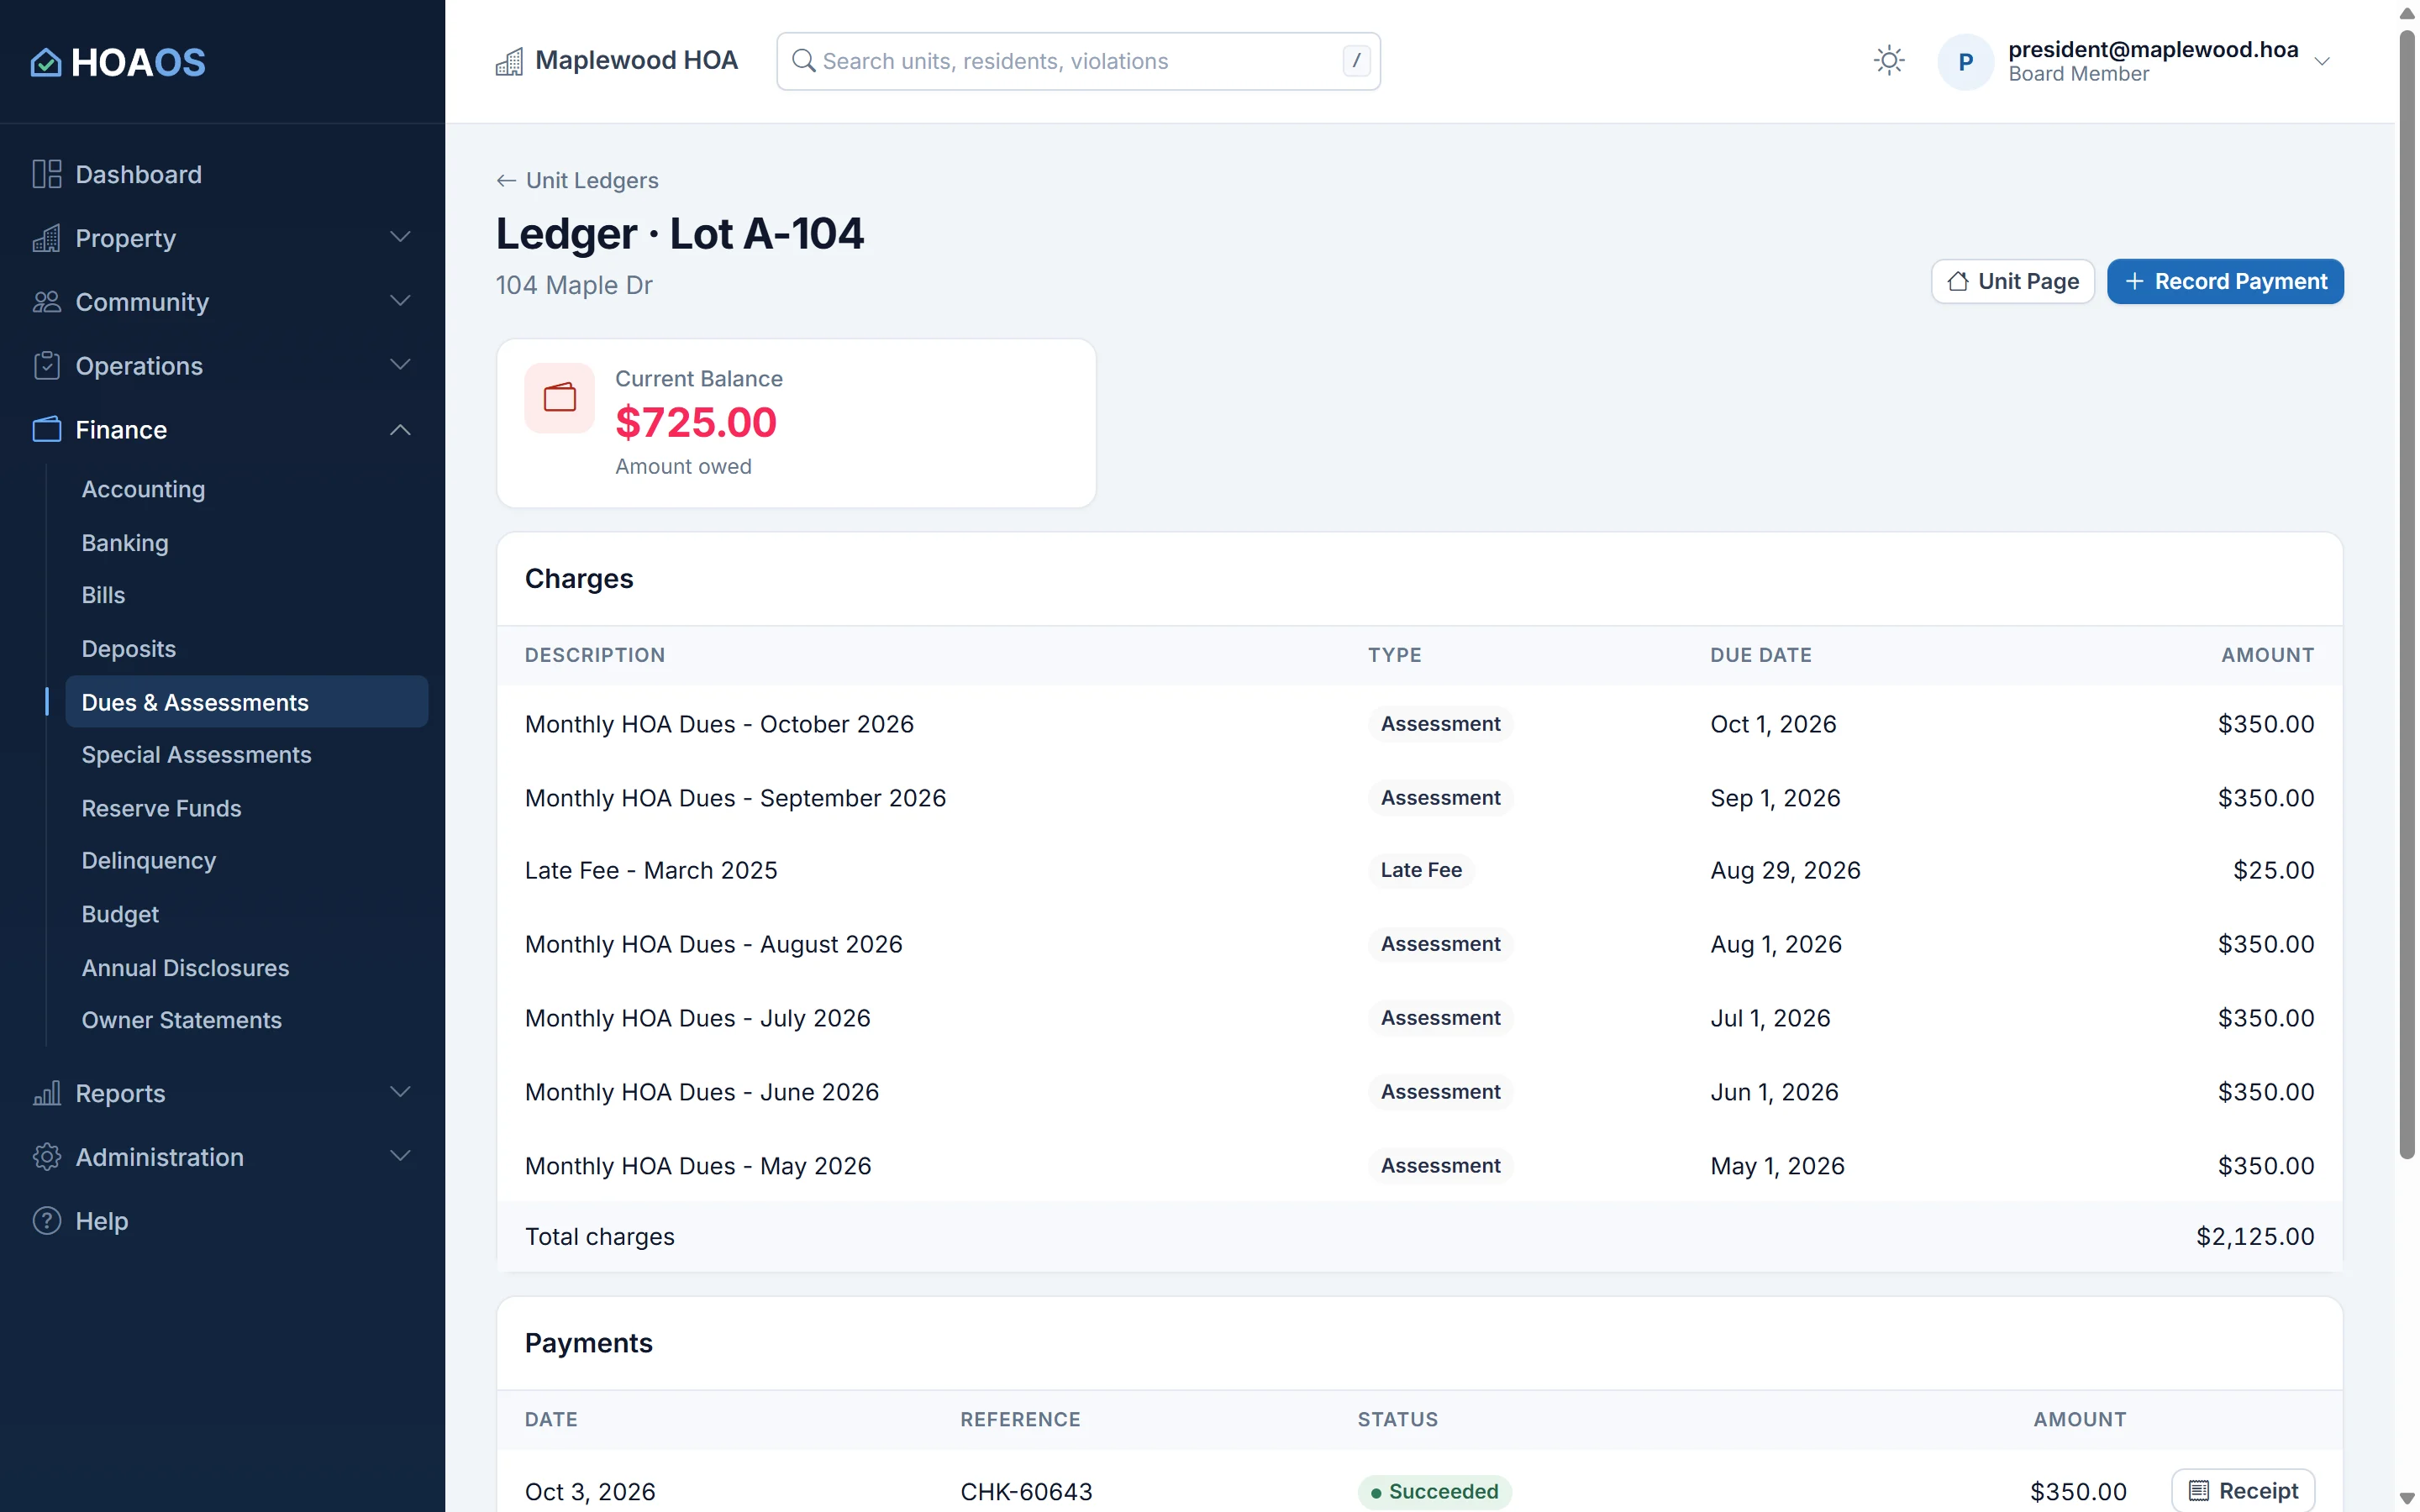
Task: Click the slash shortcut badge in search
Action: pos(1356,61)
